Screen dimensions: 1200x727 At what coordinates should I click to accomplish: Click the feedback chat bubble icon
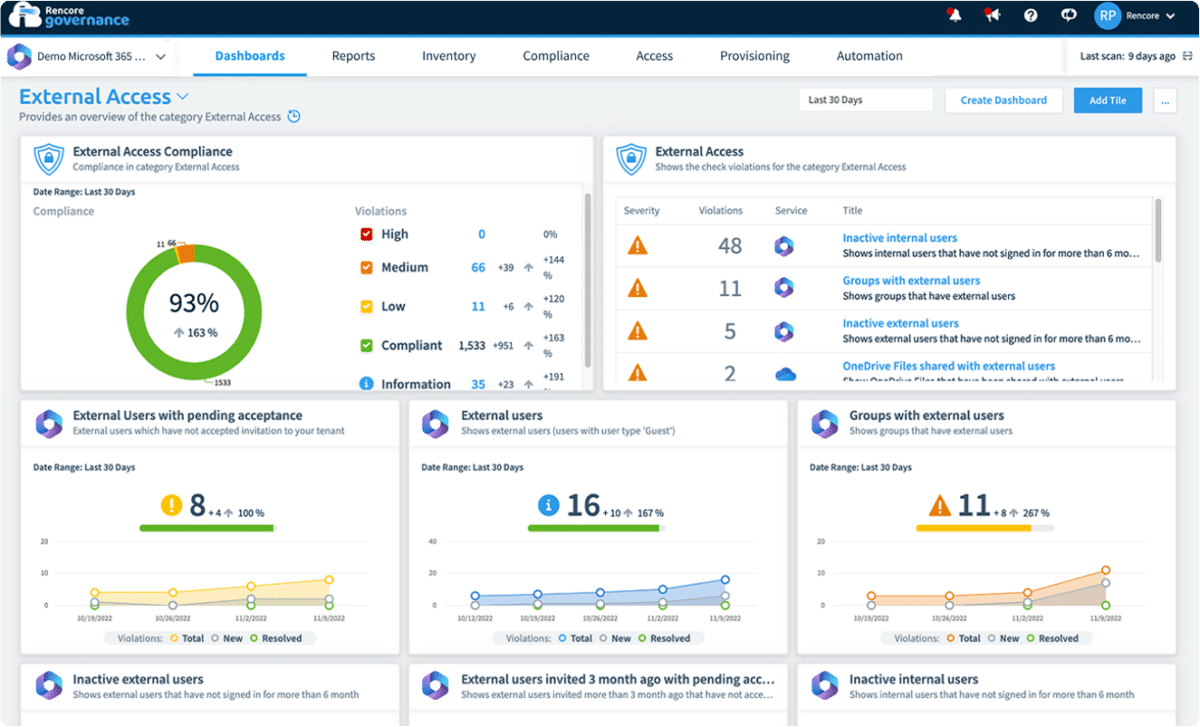click(1067, 15)
